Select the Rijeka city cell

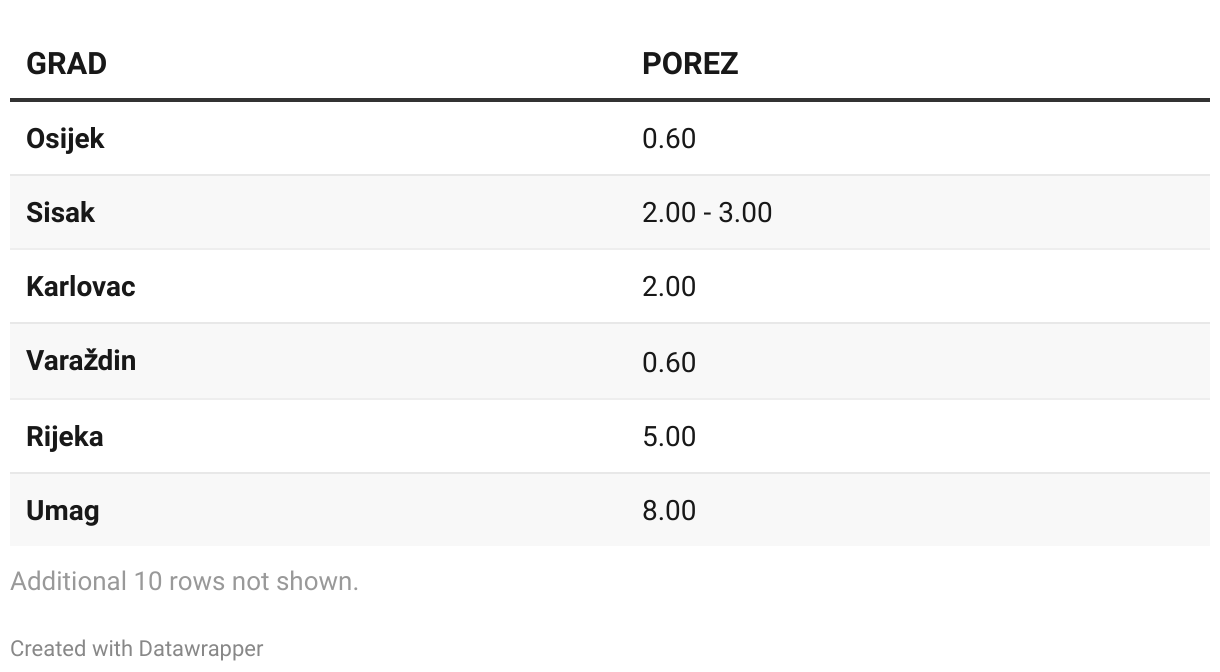tap(64, 436)
